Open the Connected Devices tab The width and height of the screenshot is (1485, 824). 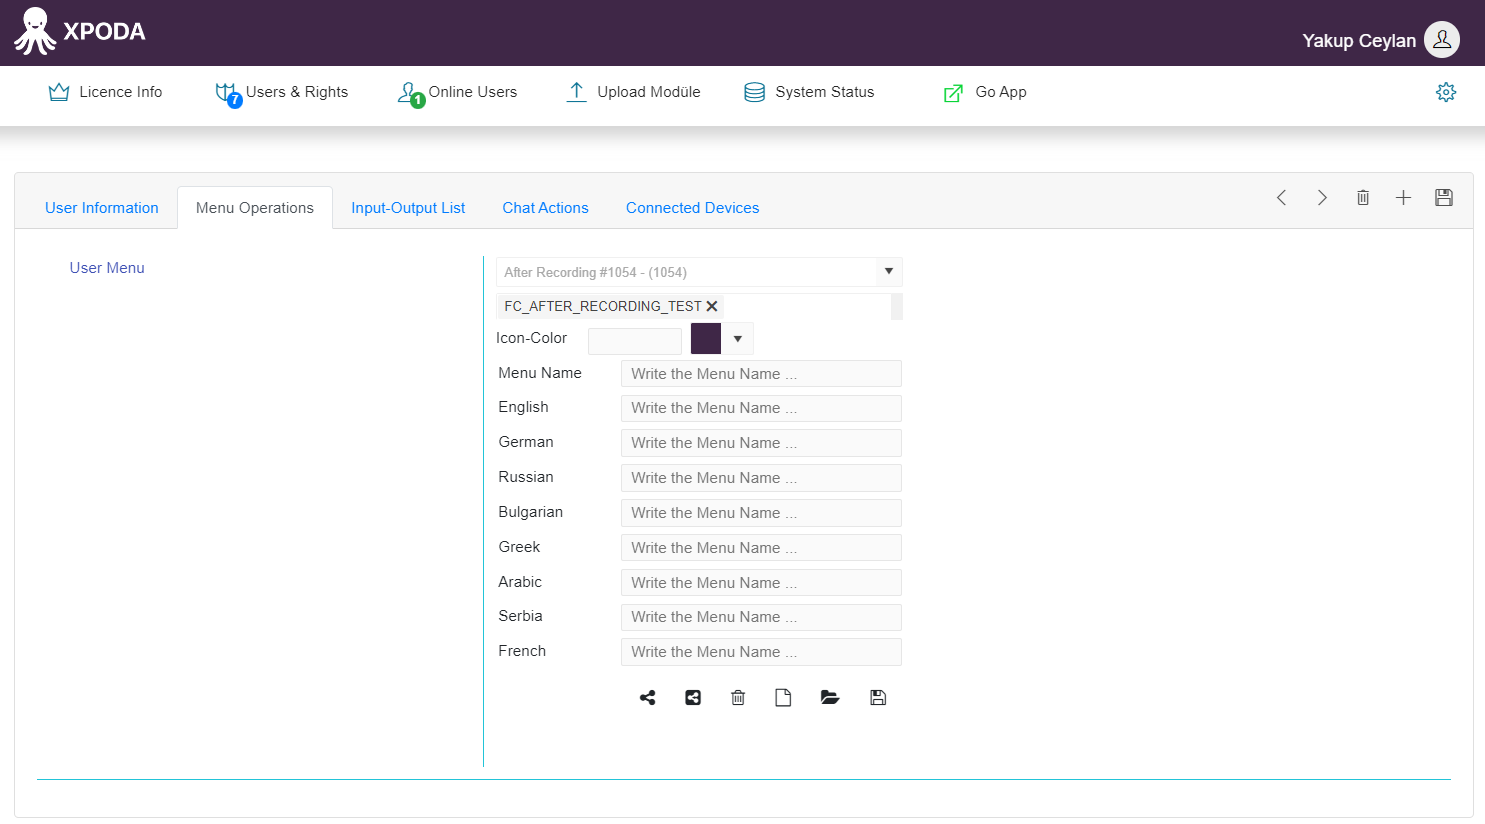tap(692, 208)
